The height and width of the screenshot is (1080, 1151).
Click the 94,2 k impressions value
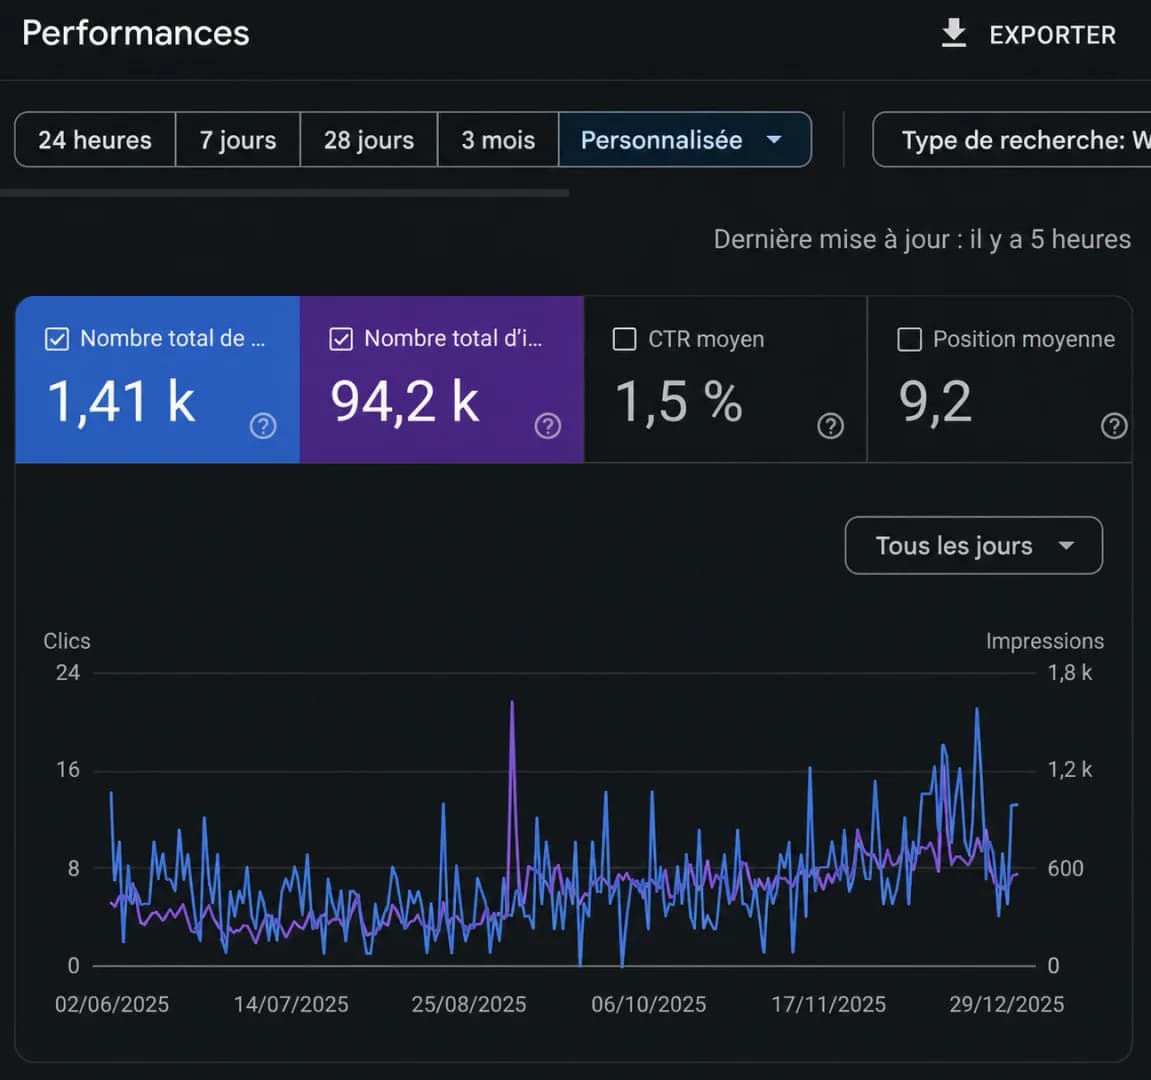tap(404, 402)
